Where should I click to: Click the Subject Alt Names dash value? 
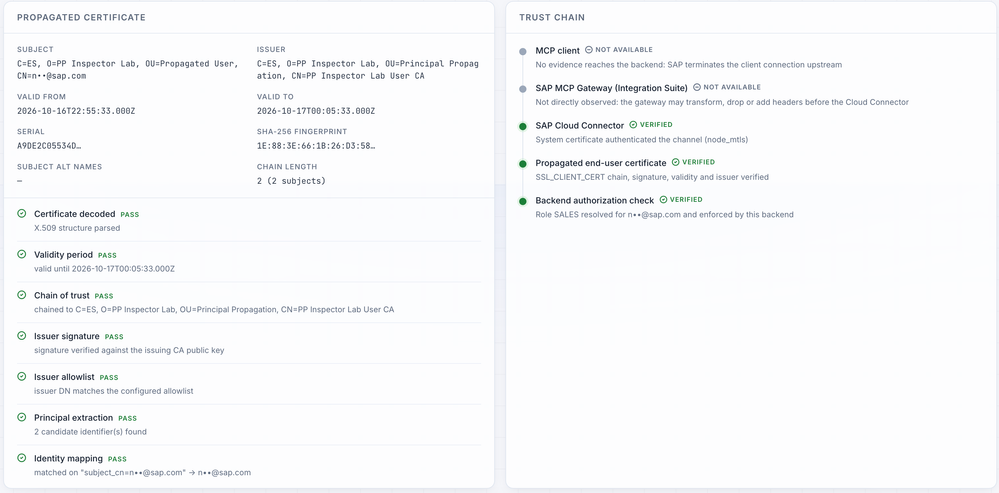[x=20, y=181]
